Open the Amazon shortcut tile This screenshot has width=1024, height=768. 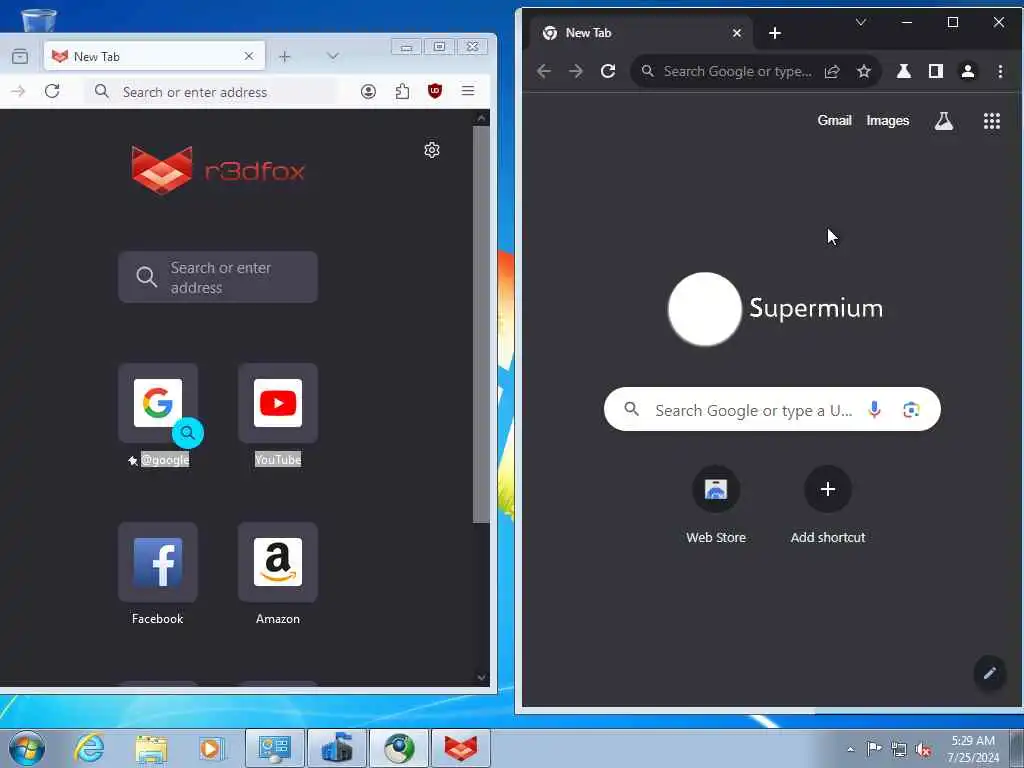click(278, 562)
